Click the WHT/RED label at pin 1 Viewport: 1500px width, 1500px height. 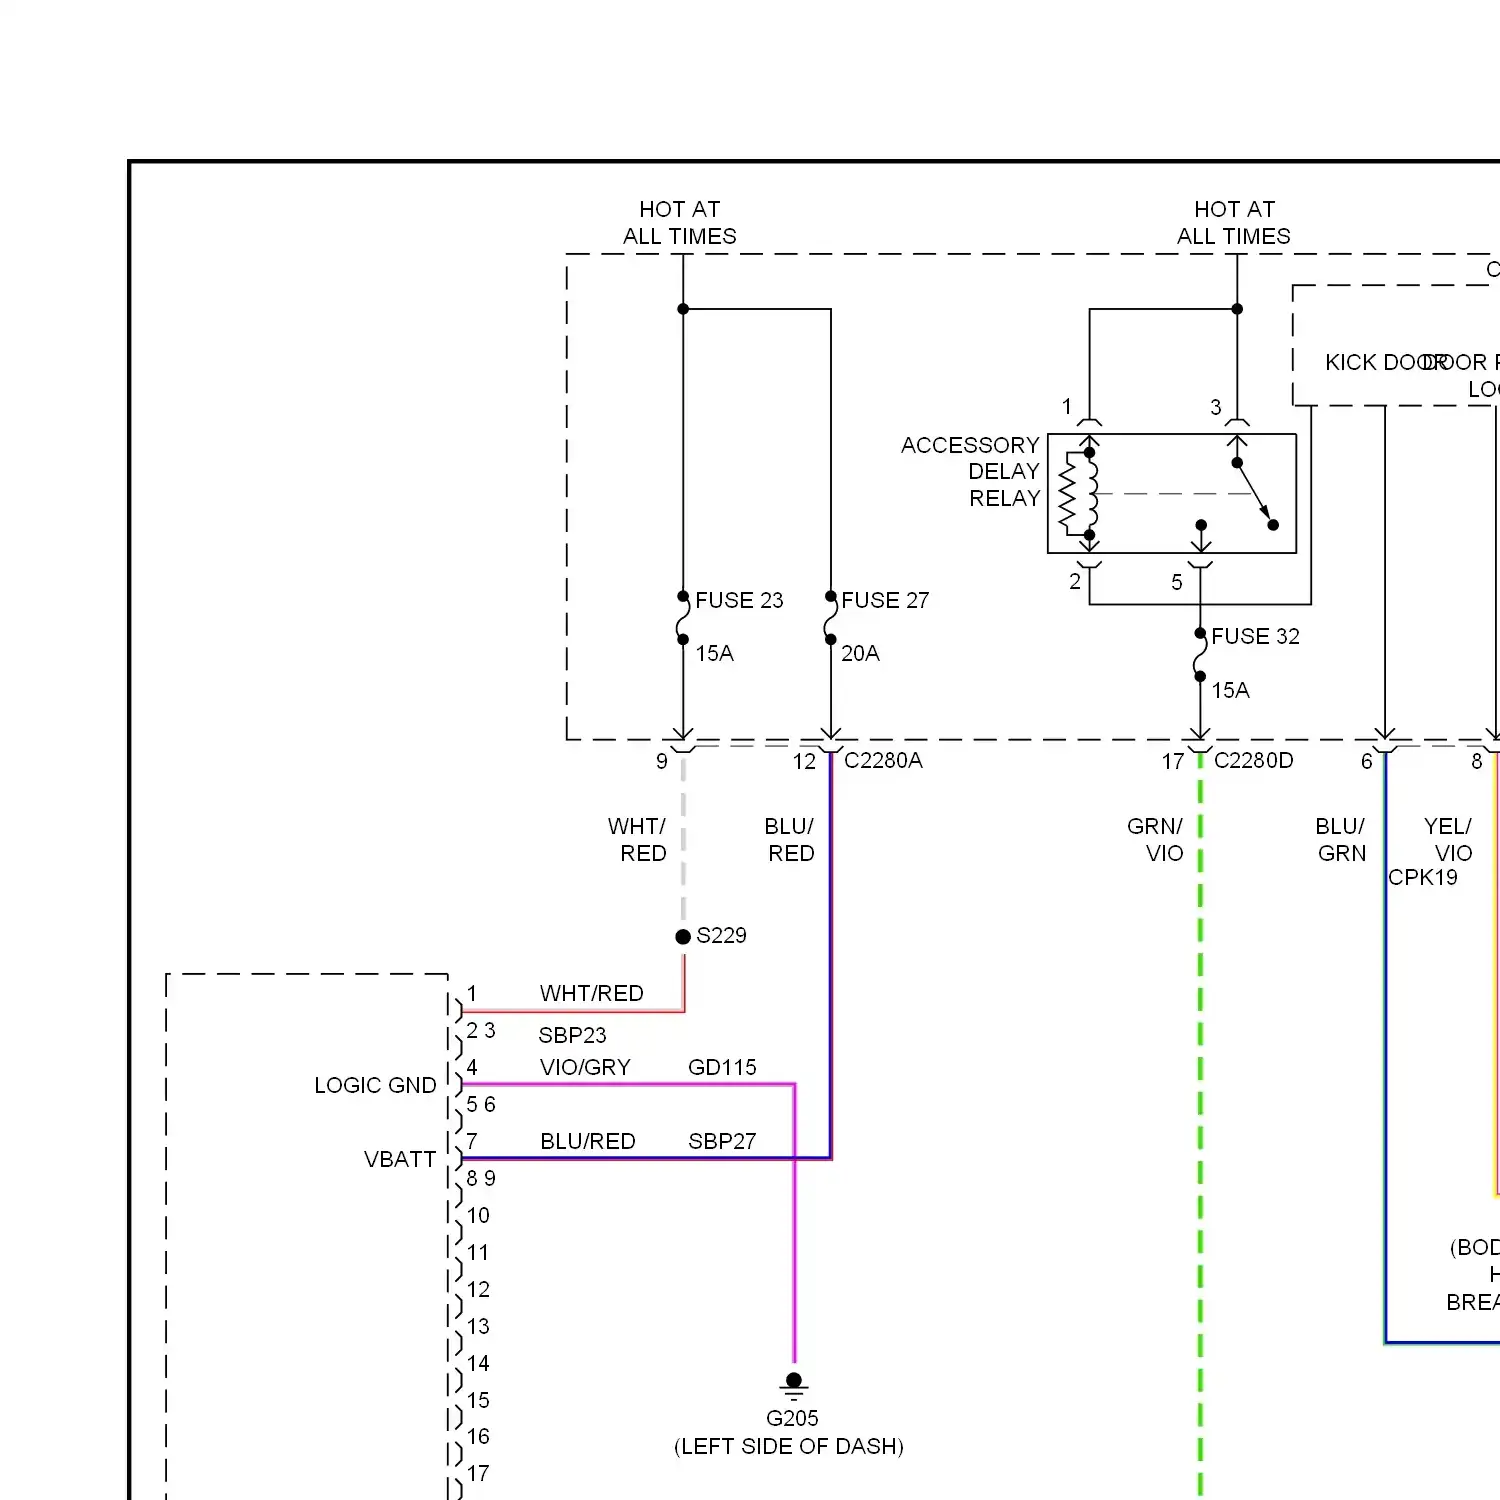(592, 993)
